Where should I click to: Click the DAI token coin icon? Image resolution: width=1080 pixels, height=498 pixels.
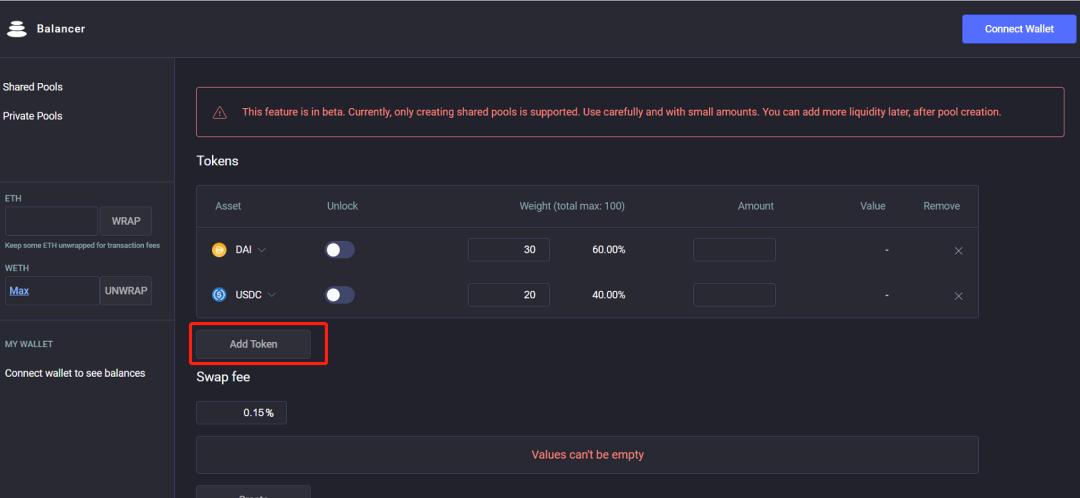[x=219, y=250]
